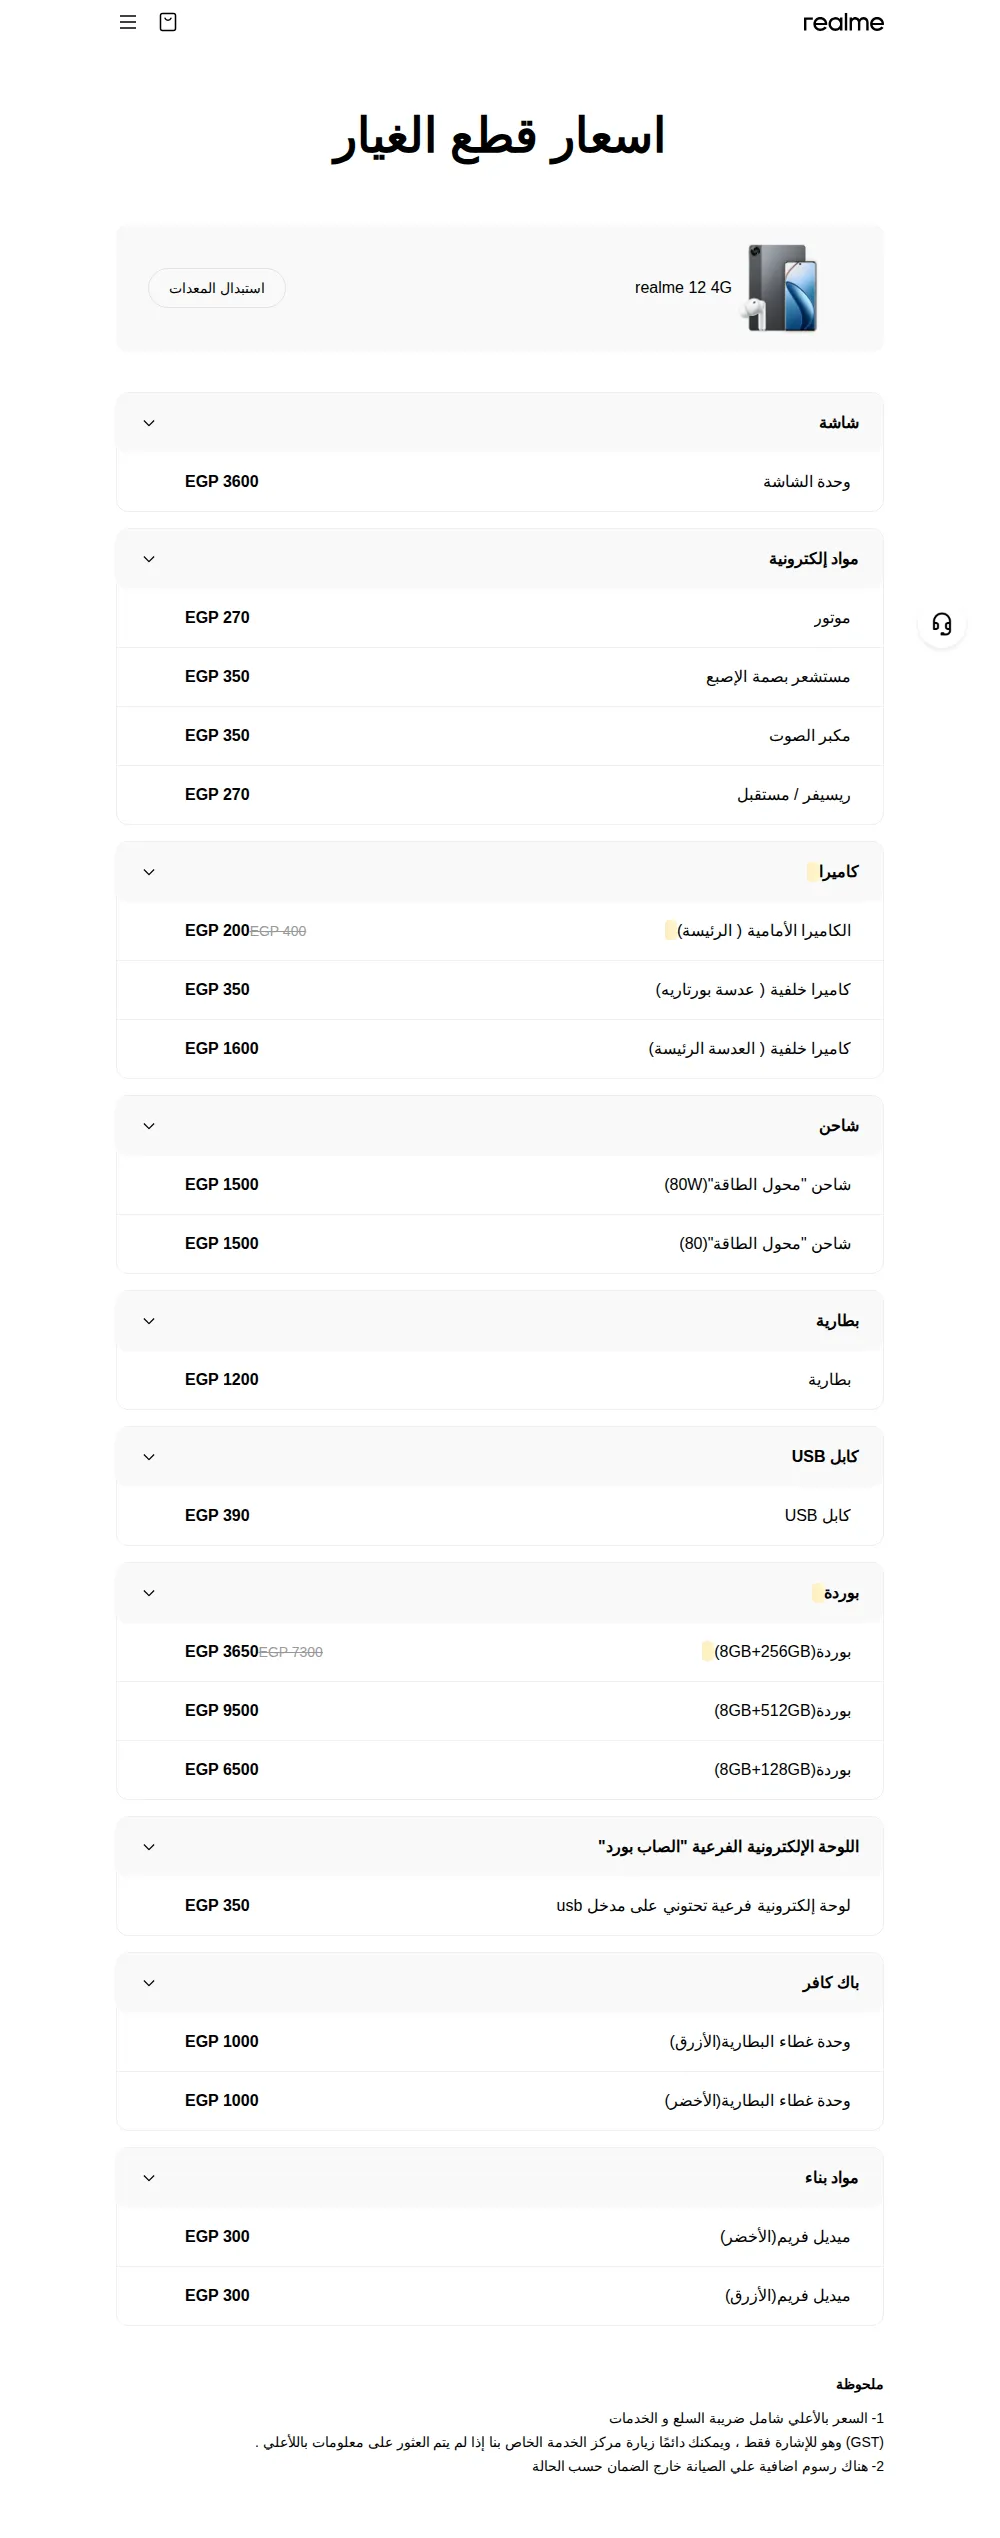Collapse the كاميرا section chevron

(x=149, y=872)
